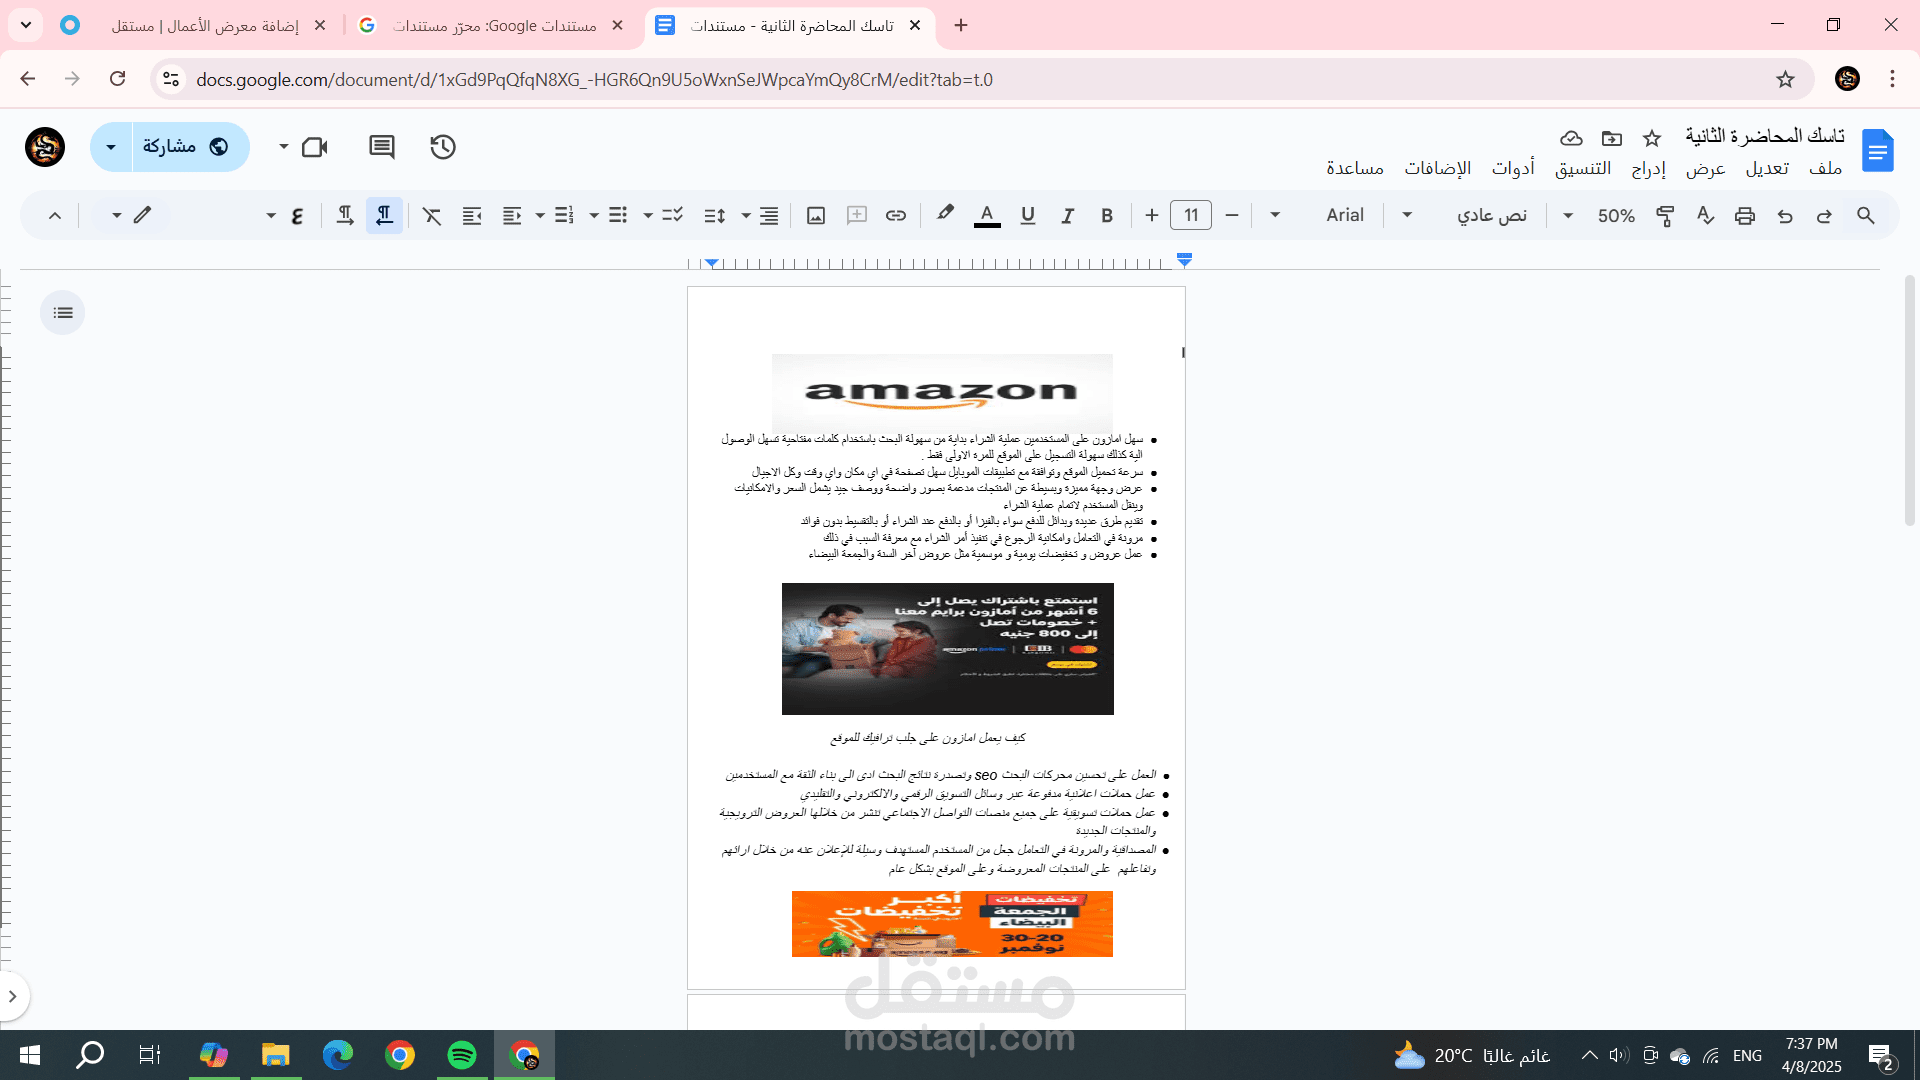Click the Chrome address bar URL
Viewport: 1920px width, 1080px height.
(x=594, y=79)
